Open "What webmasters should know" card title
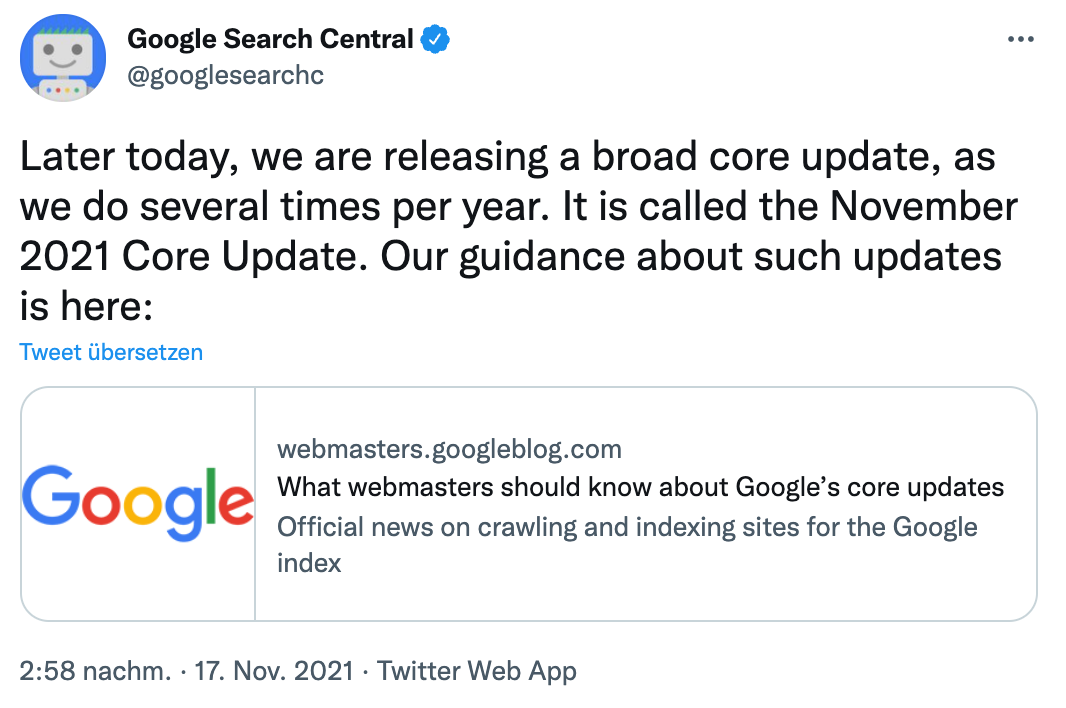The width and height of the screenshot is (1066, 708). (640, 487)
